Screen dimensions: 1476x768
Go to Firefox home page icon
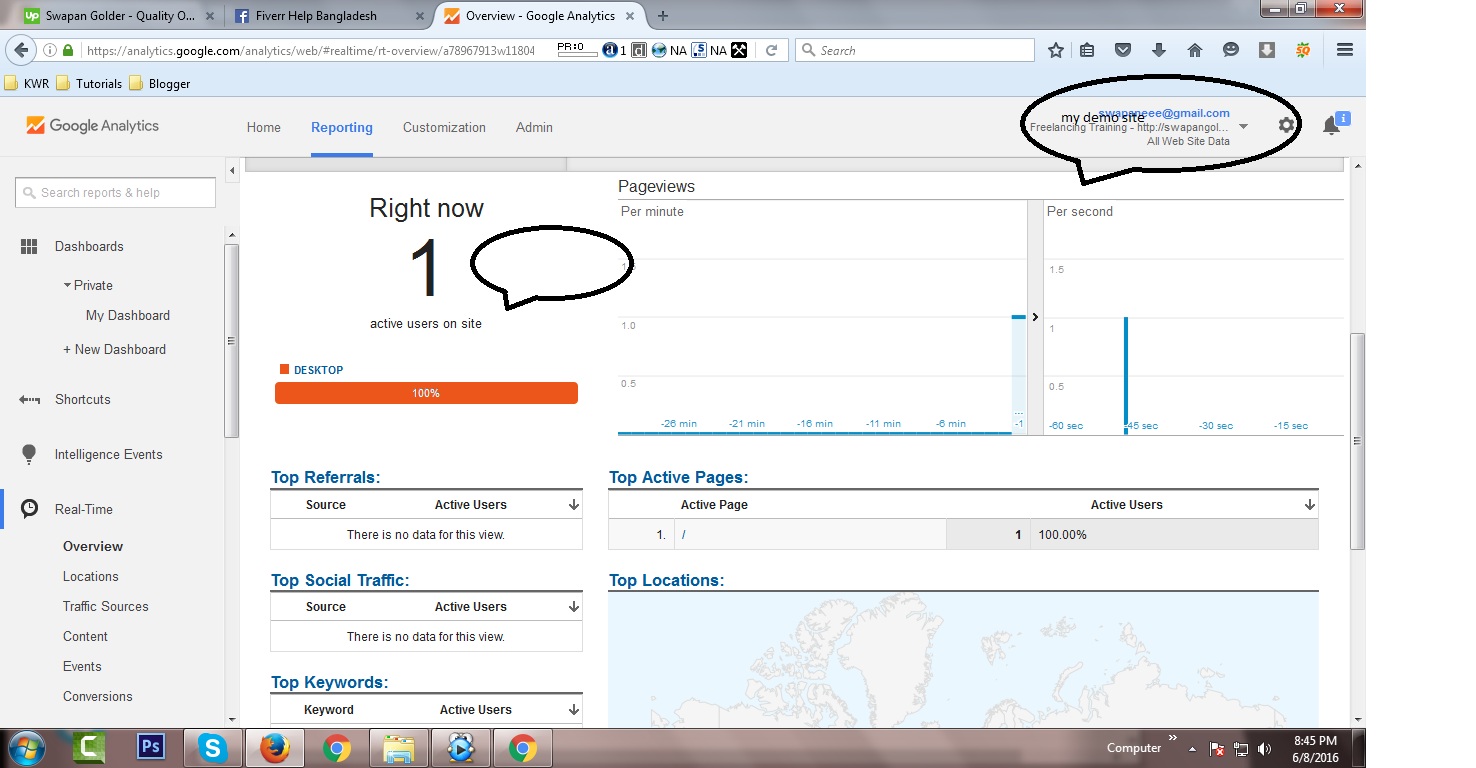1195,50
